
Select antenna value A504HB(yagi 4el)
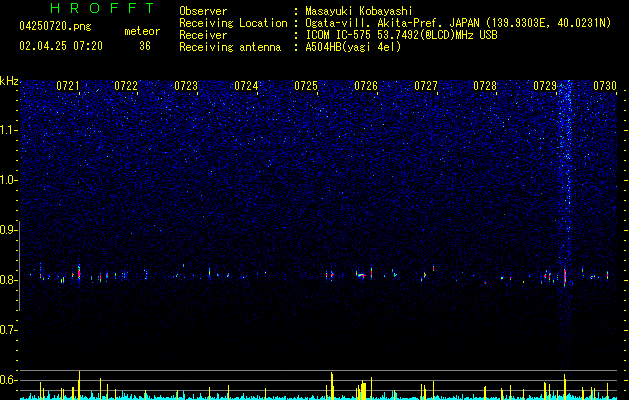click(x=353, y=47)
